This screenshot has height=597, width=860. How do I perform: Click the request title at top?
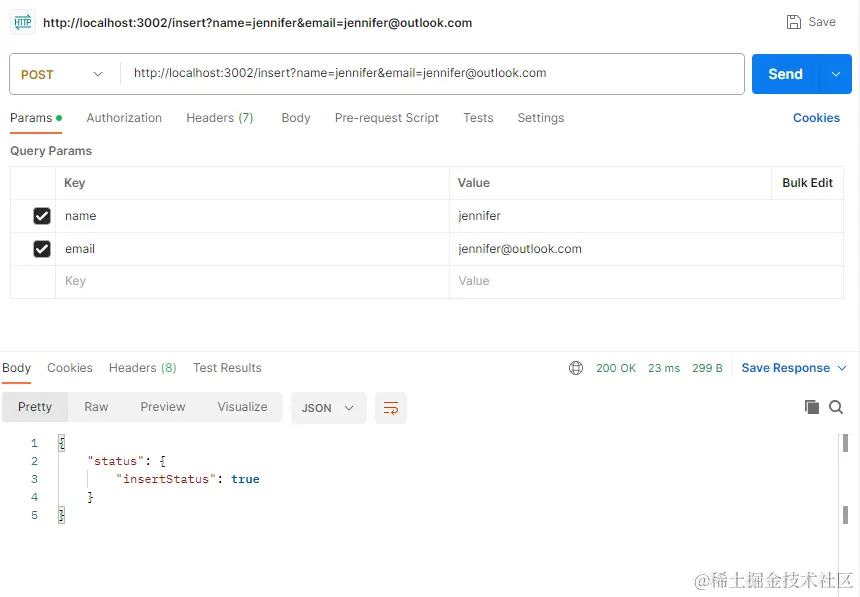[x=257, y=22]
